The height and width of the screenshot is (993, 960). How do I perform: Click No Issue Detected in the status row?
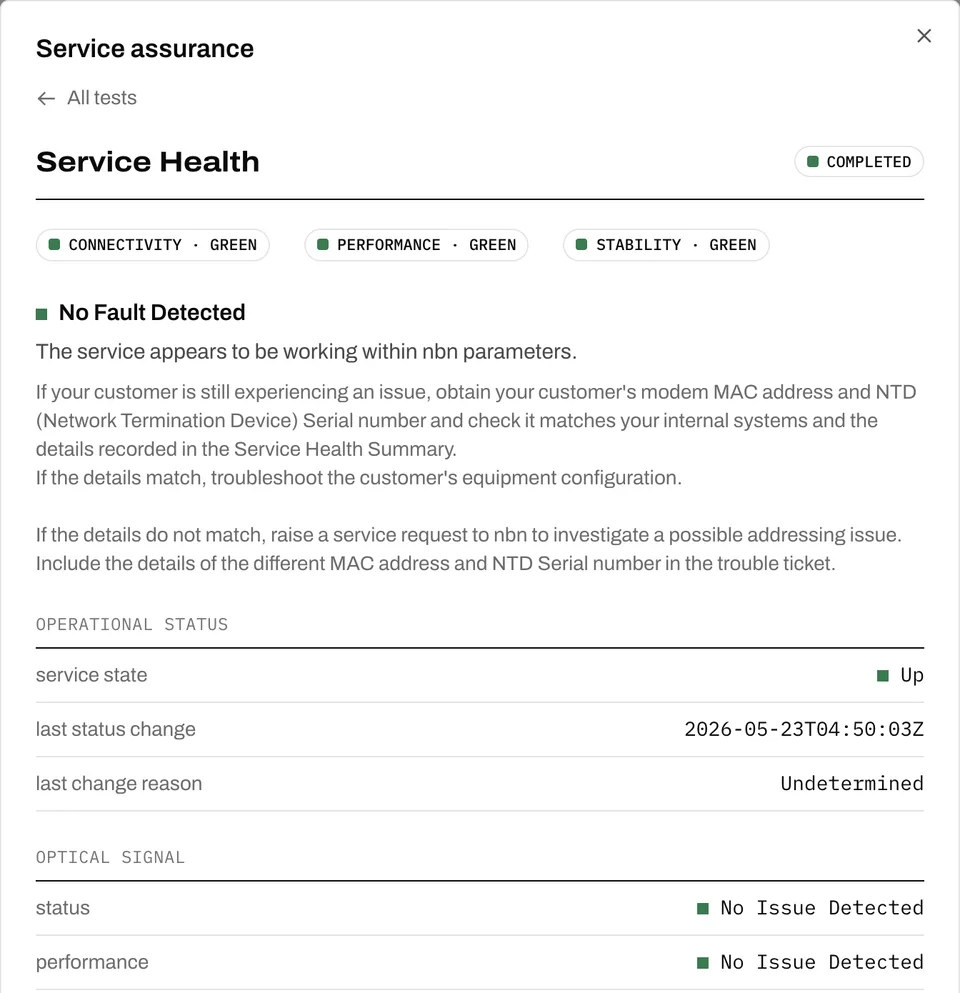point(822,908)
